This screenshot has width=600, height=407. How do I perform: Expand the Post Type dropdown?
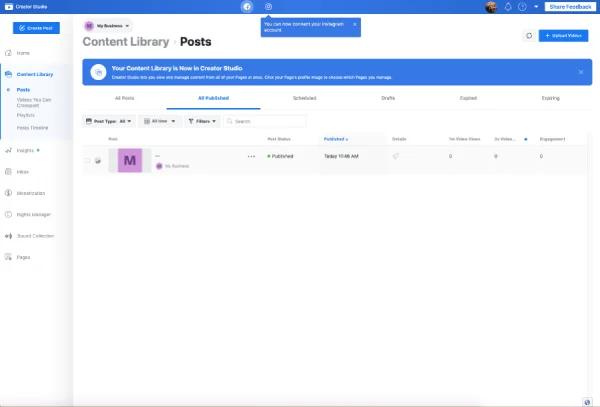(x=109, y=121)
